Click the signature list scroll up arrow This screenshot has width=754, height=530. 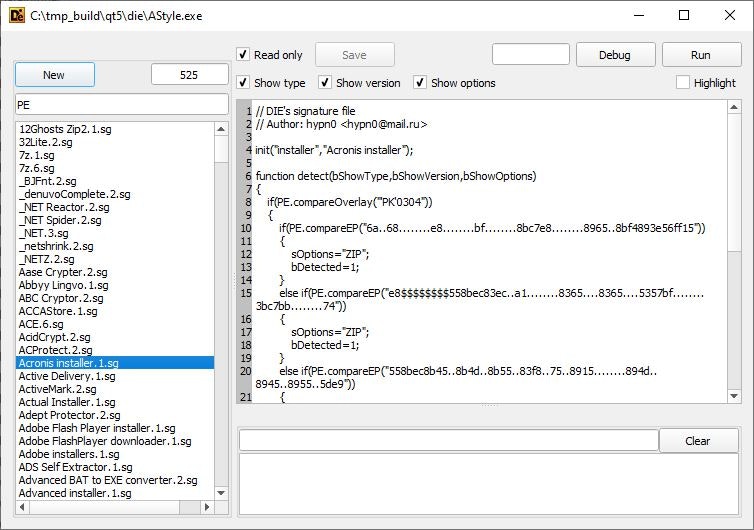tap(221, 129)
